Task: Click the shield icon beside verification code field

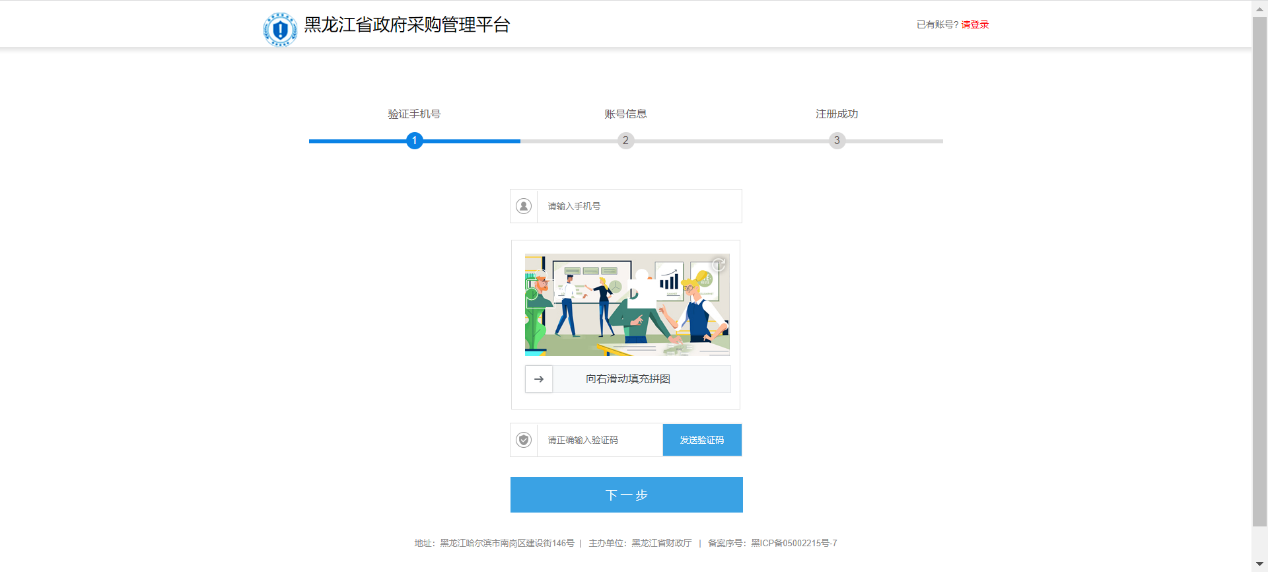Action: pos(524,440)
